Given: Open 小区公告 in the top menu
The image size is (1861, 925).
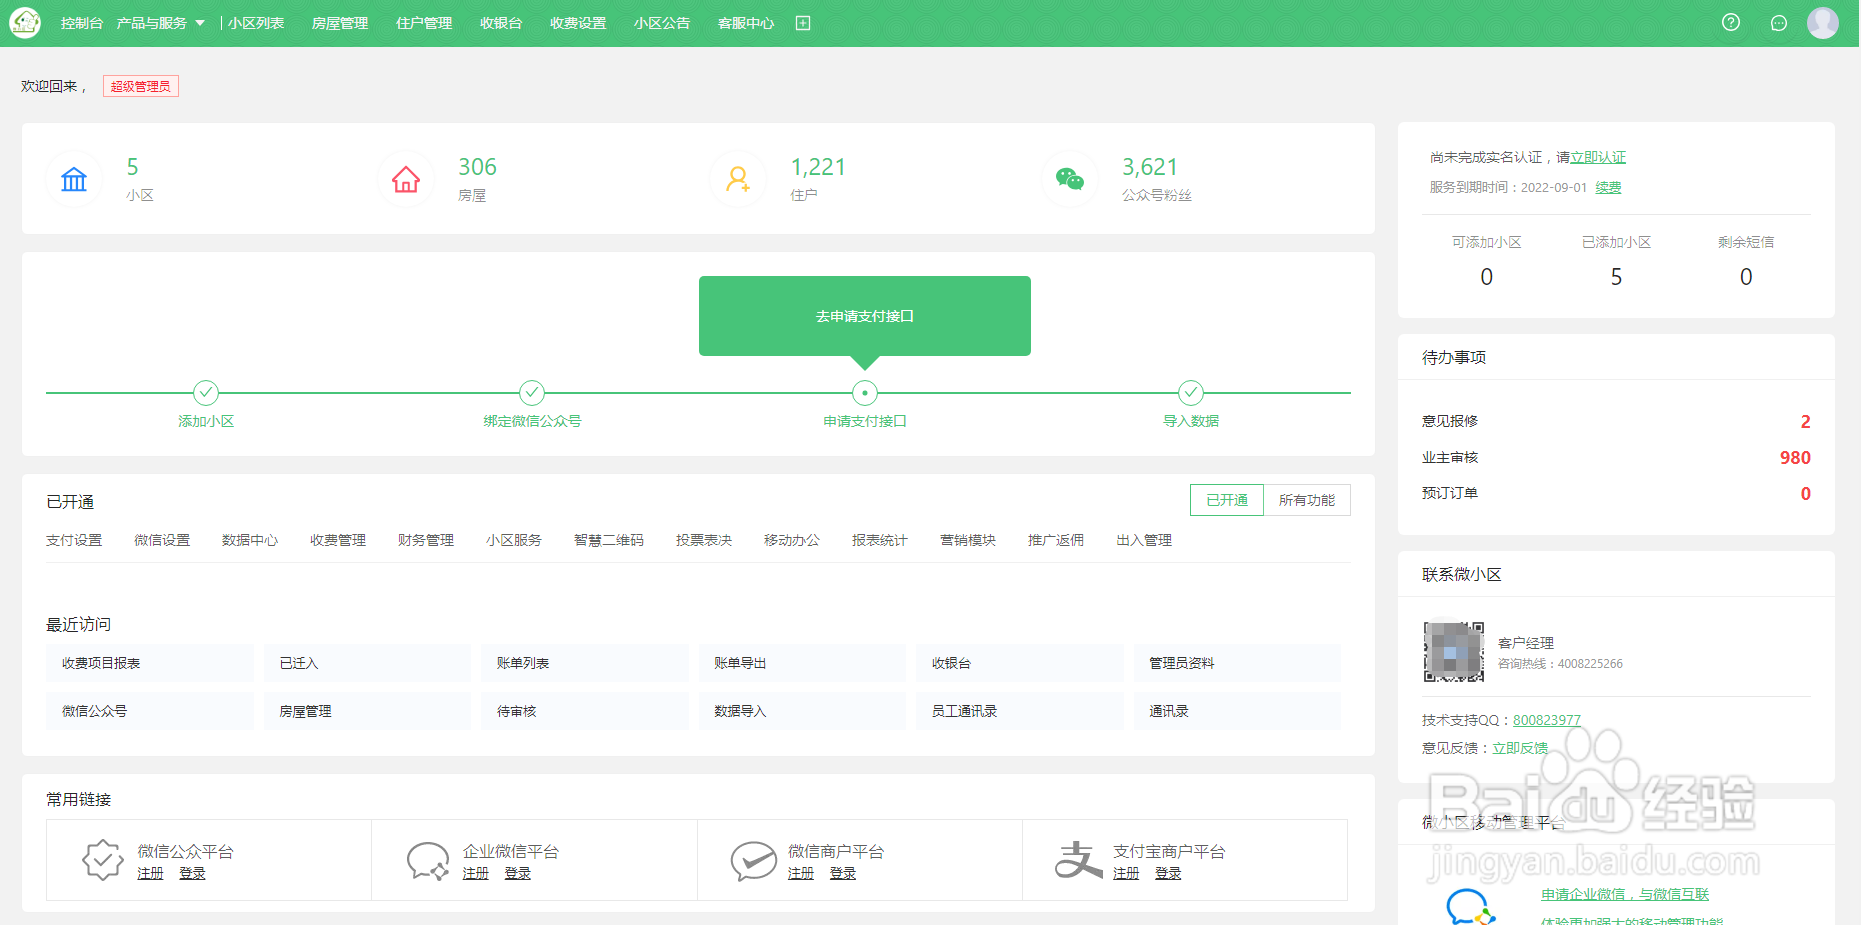Looking at the screenshot, I should pyautogui.click(x=662, y=23).
